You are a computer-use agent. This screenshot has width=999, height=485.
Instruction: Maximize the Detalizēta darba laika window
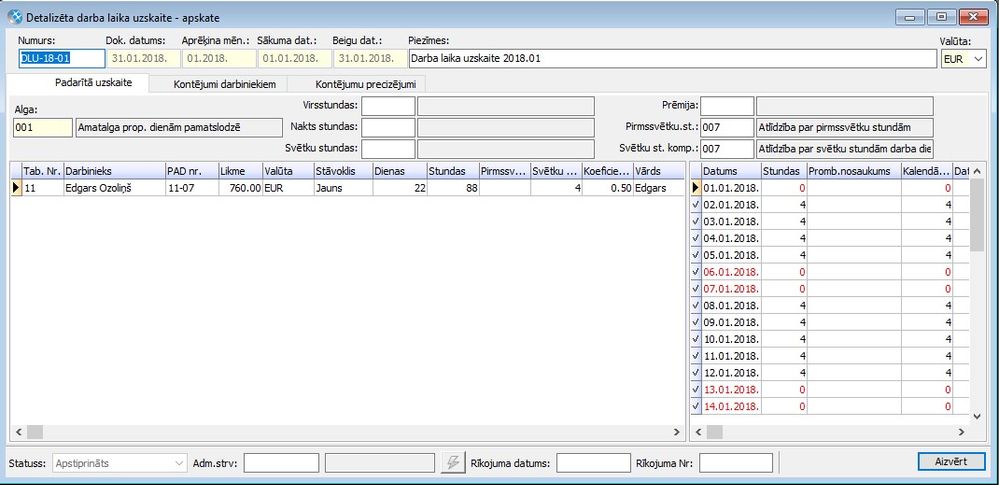(x=940, y=17)
